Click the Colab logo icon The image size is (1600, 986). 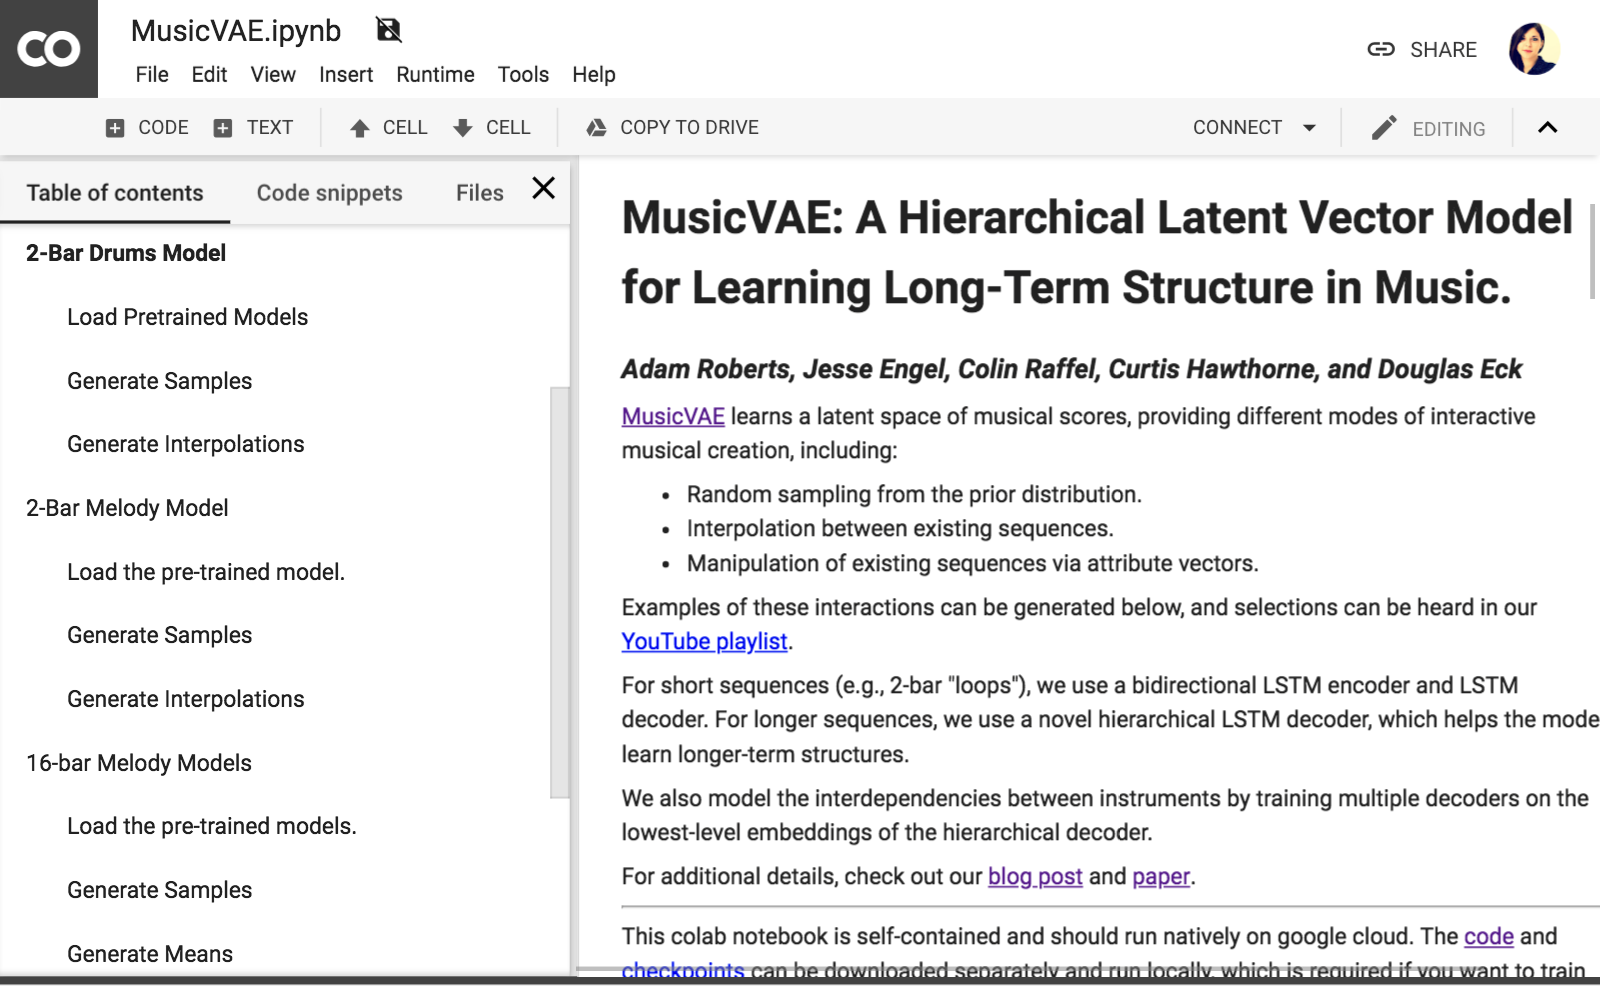click(48, 49)
